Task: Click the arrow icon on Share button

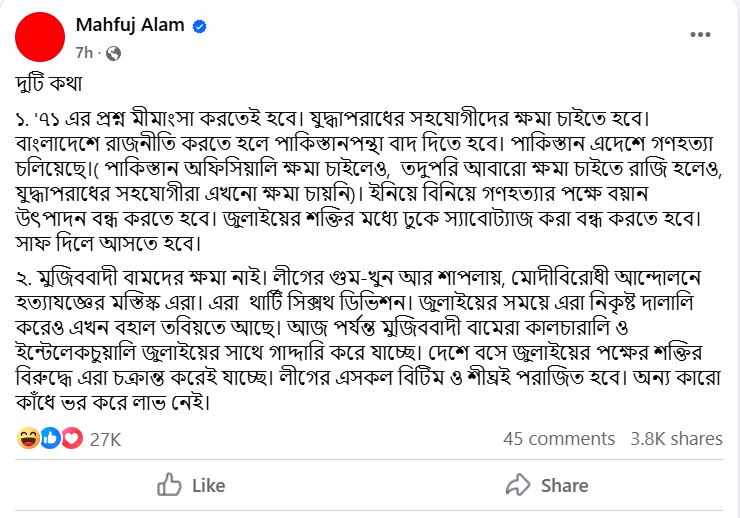Action: [518, 485]
